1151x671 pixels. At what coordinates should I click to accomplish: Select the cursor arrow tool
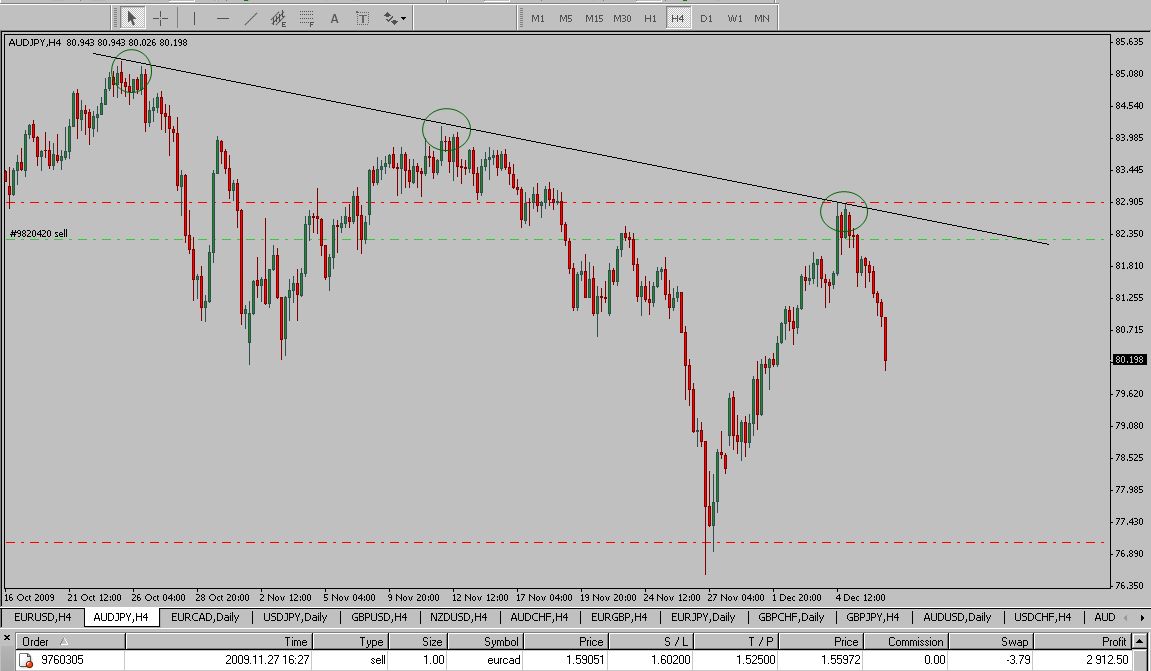[131, 18]
